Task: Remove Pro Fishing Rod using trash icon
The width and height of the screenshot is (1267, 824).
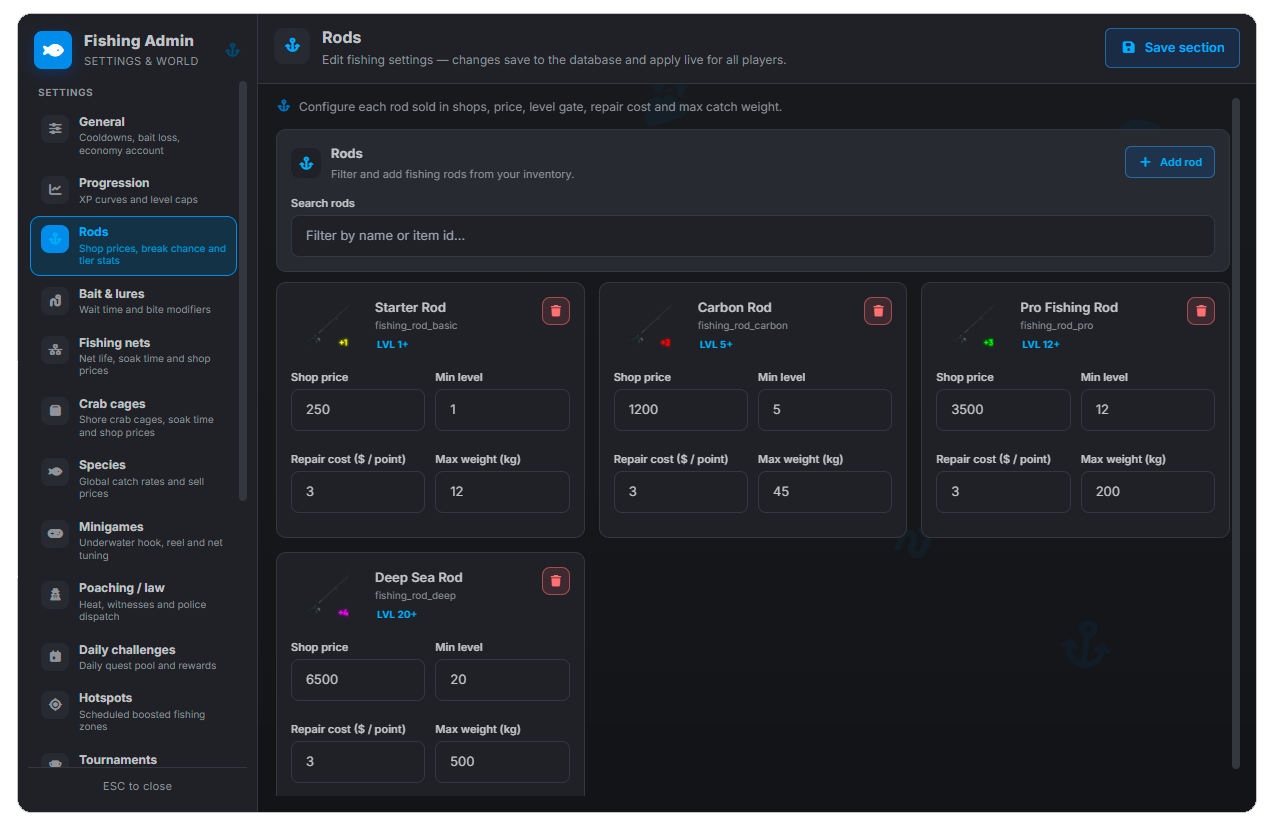Action: point(1201,311)
